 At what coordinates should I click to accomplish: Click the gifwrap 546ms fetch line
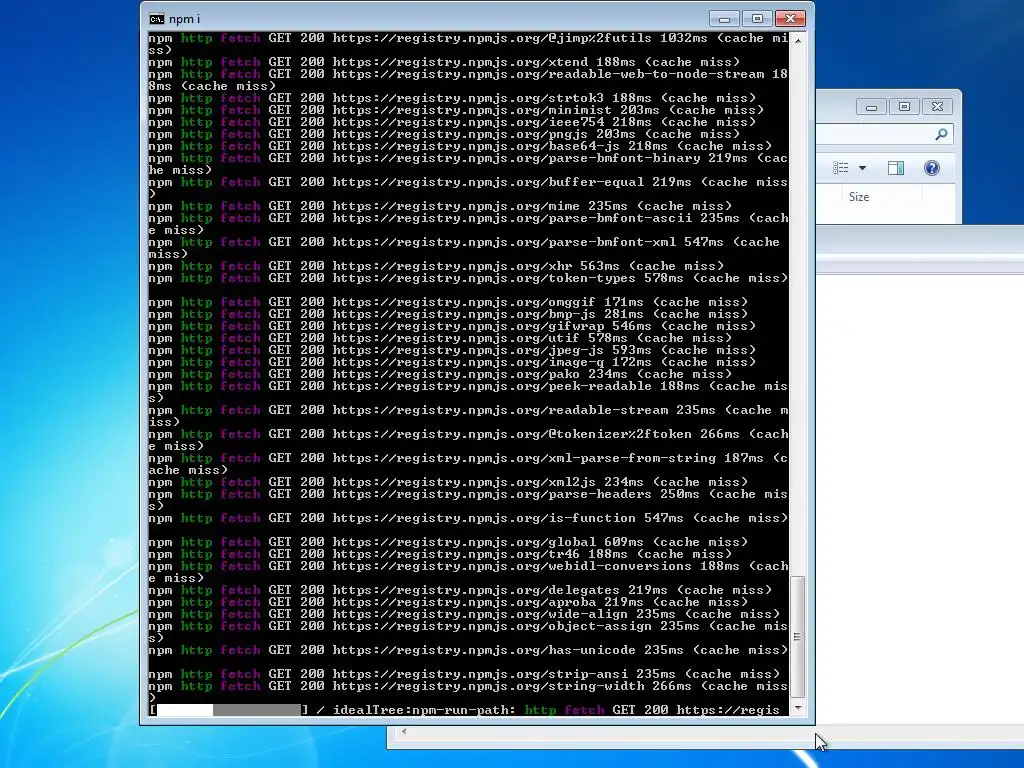[x=452, y=327]
